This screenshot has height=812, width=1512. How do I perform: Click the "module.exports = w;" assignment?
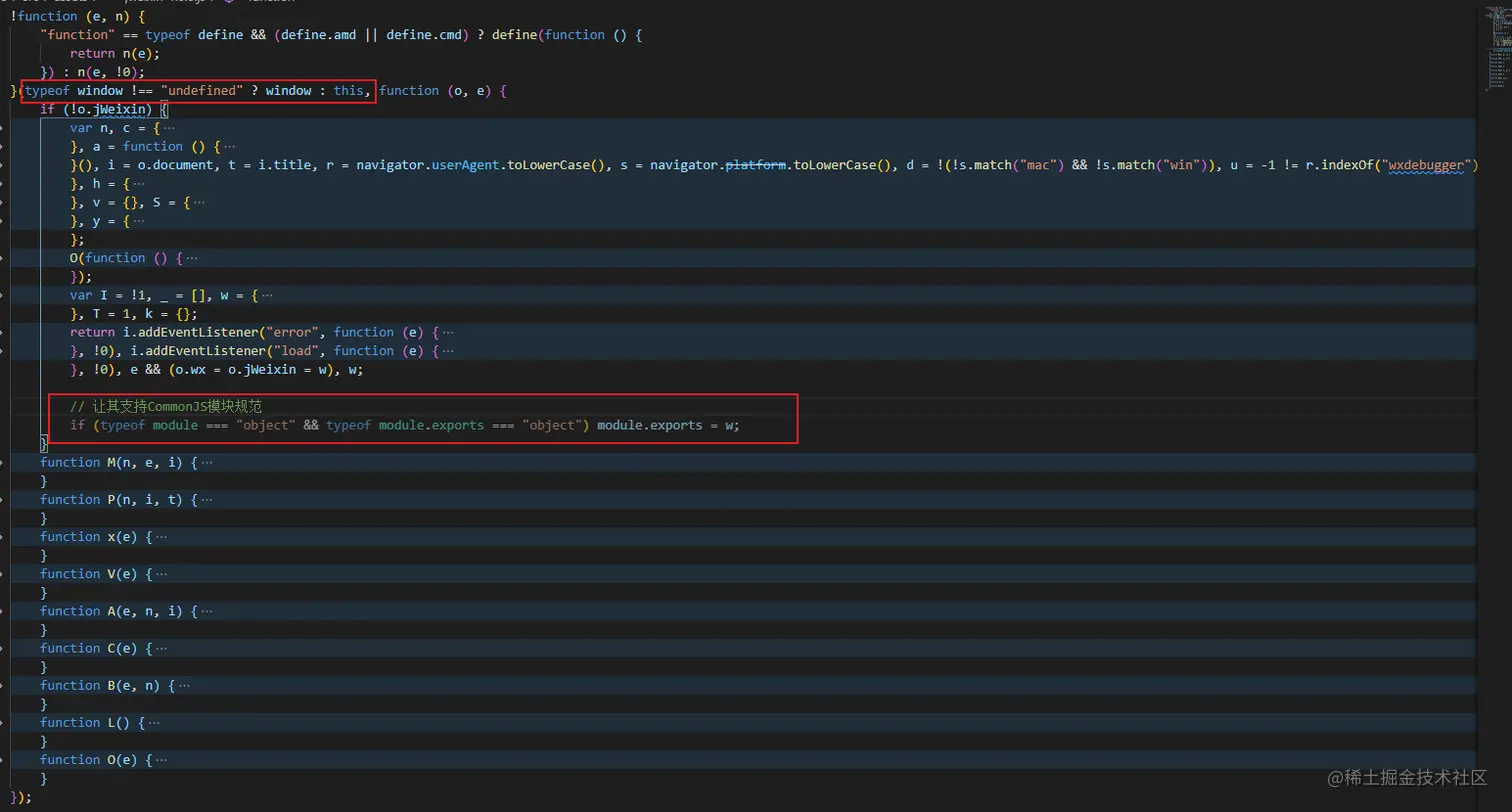pos(668,426)
